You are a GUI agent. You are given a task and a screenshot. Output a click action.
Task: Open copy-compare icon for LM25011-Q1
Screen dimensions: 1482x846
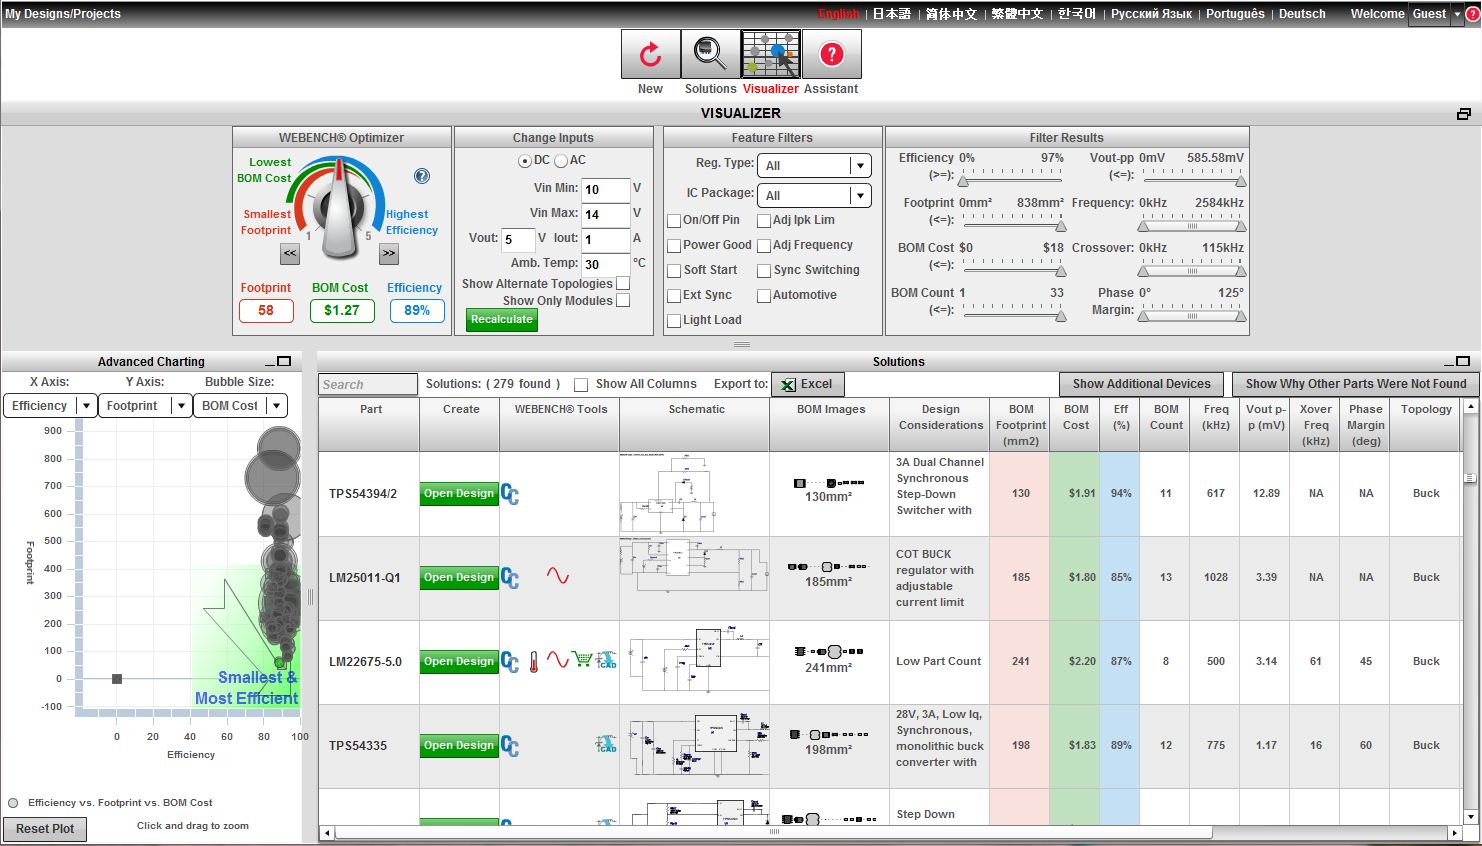click(x=510, y=578)
